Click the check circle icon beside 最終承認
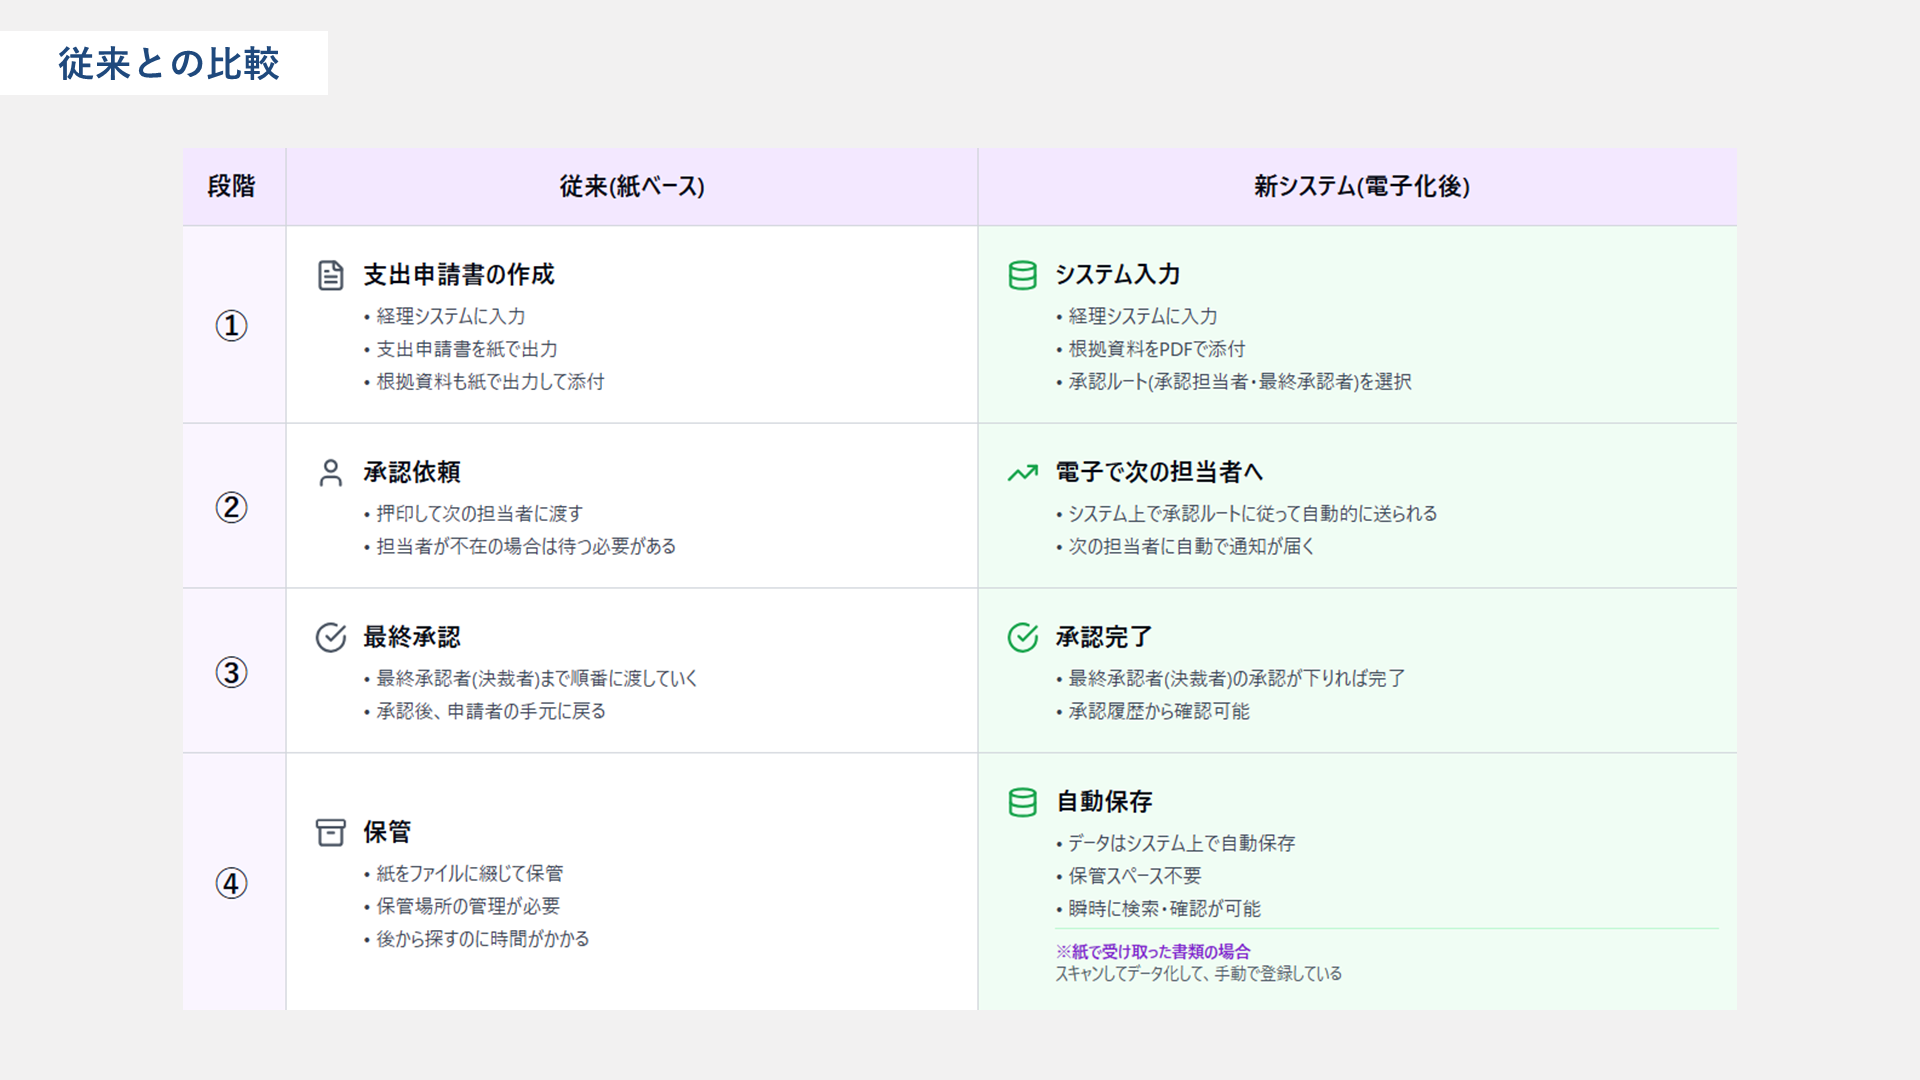Image resolution: width=1920 pixels, height=1080 pixels. [331, 637]
